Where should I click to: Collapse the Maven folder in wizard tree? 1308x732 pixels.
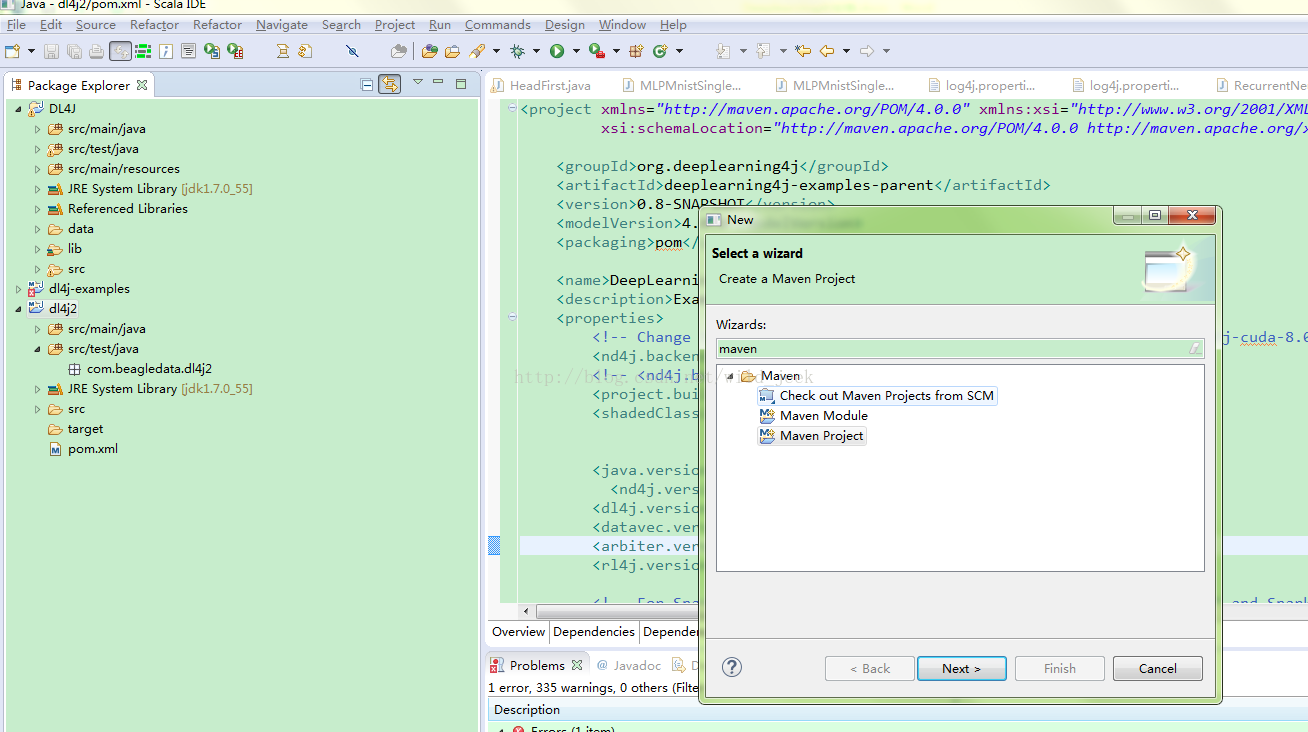pos(730,376)
